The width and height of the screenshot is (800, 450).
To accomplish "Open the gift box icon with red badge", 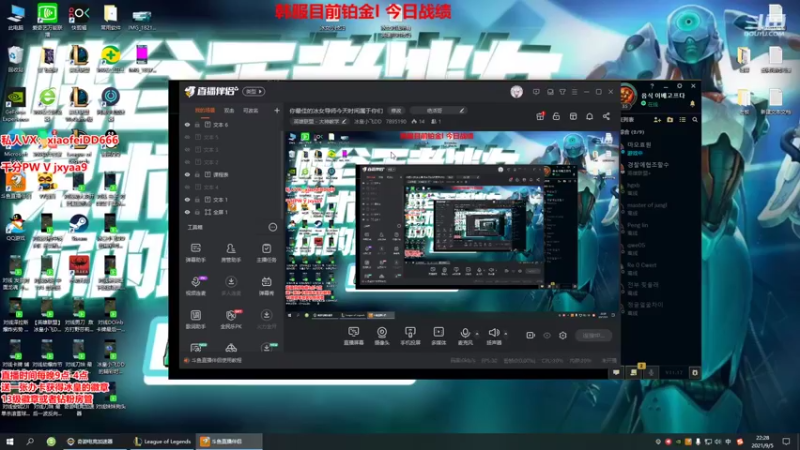I will [x=540, y=116].
